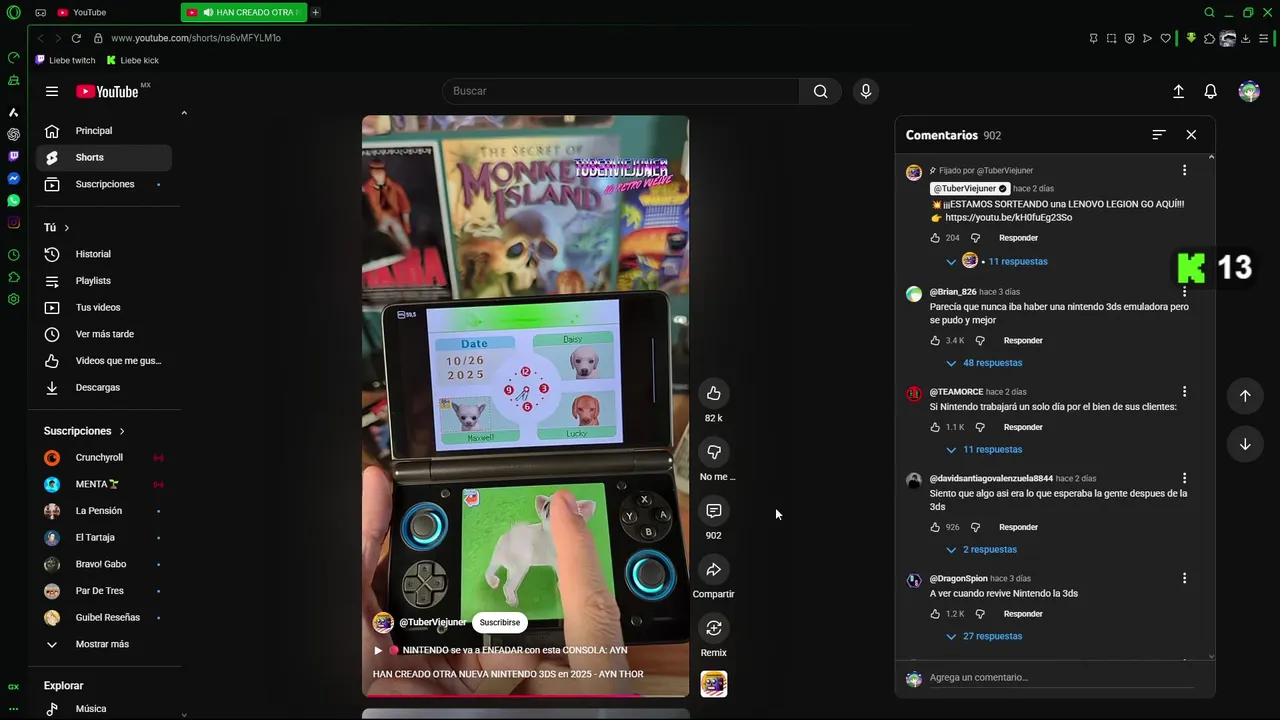The image size is (1280, 720).
Task: Open Instagram icon in Opera sidebar
Action: (x=13, y=222)
